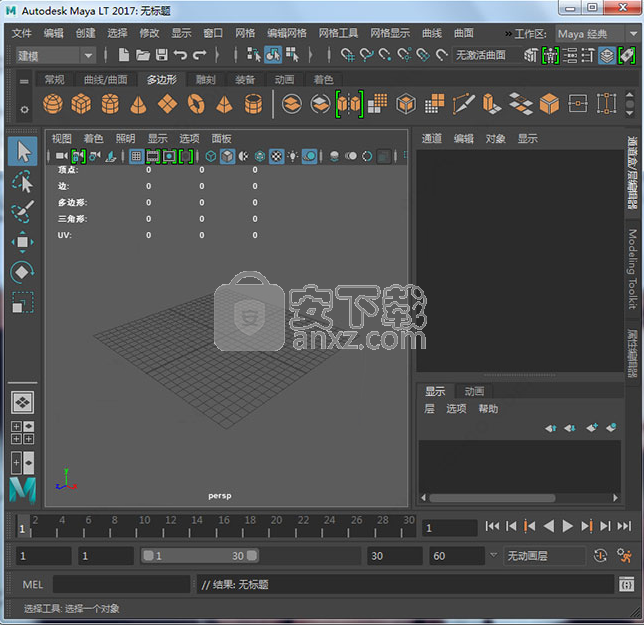Click single perspective view layout icon
The height and width of the screenshot is (626, 644).
coord(23,403)
